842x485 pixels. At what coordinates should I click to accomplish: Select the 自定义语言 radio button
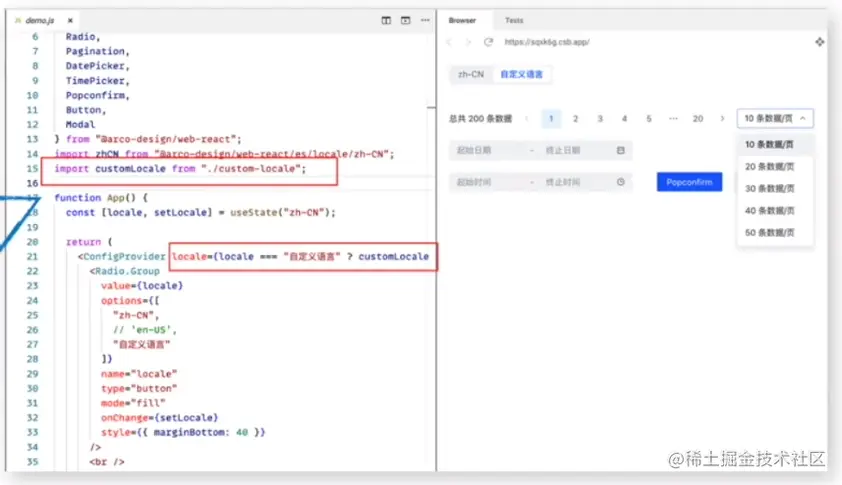click(521, 74)
